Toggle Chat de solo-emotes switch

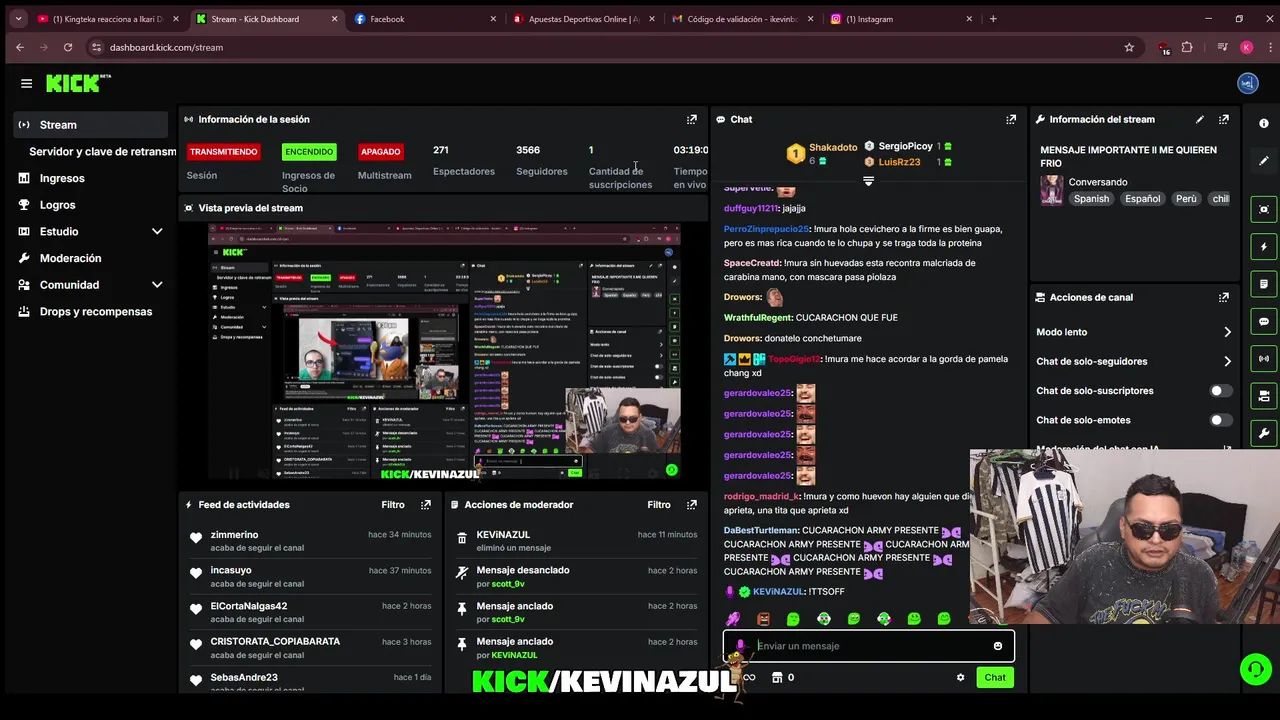(1220, 420)
